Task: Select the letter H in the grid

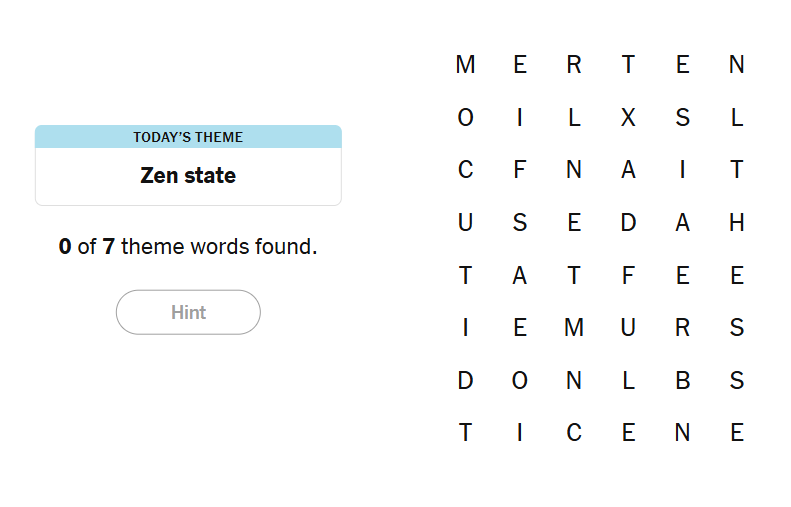Action: click(737, 223)
